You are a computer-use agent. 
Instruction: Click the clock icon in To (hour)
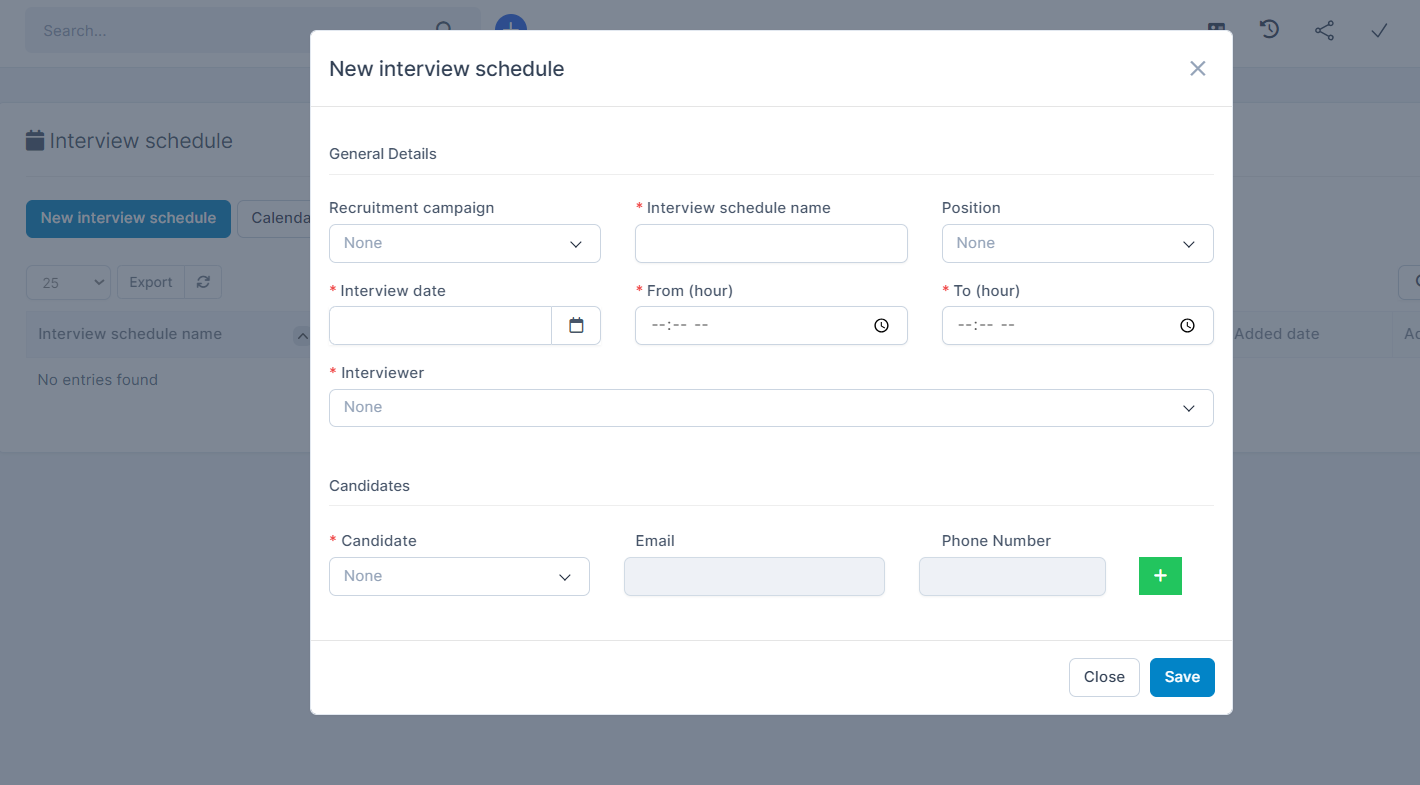coord(1187,326)
